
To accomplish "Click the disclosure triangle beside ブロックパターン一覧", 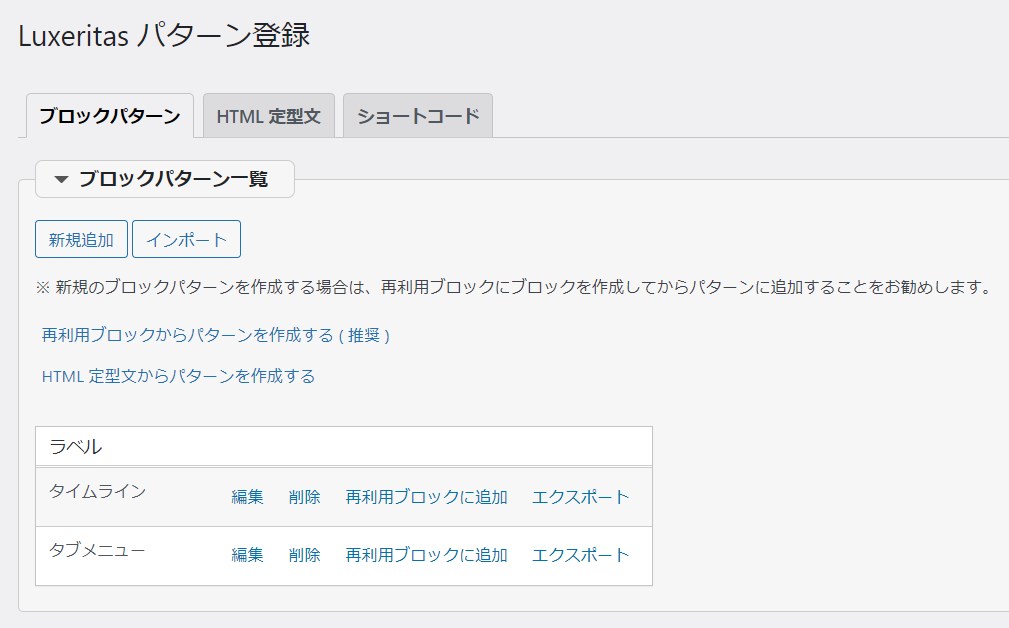I will [x=63, y=179].
